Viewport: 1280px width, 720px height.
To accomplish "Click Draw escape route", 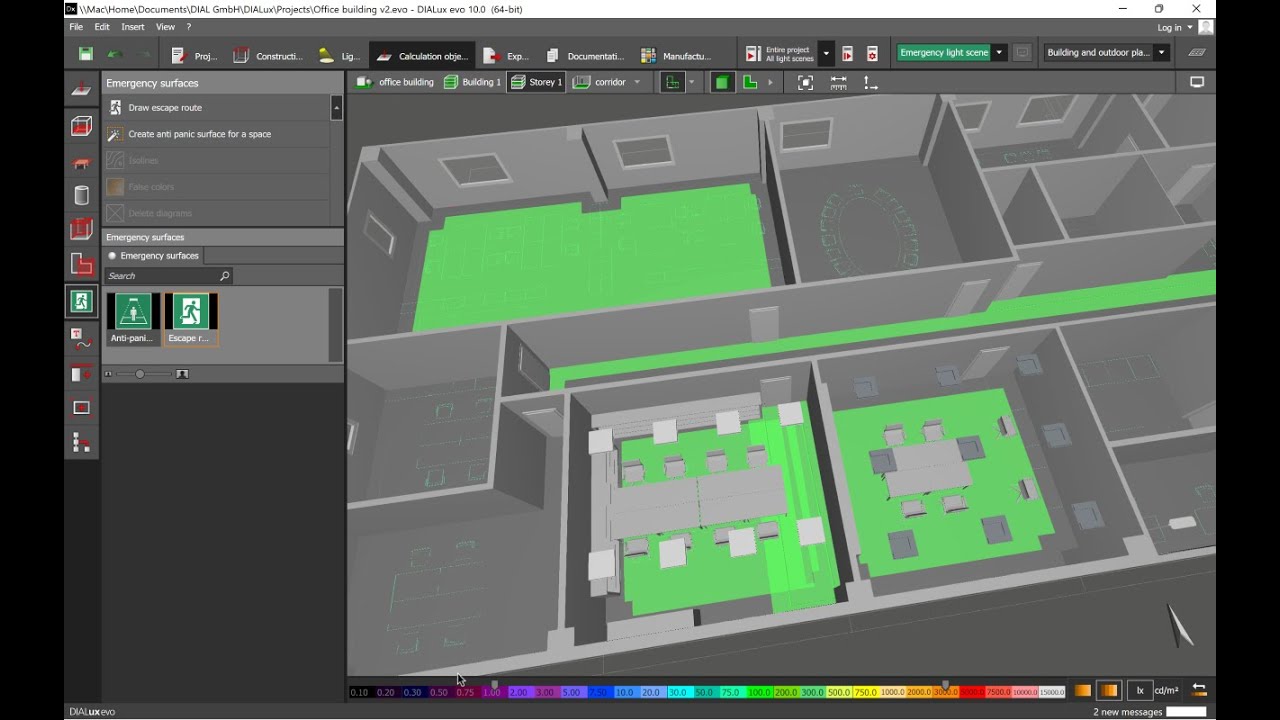I will 165,108.
